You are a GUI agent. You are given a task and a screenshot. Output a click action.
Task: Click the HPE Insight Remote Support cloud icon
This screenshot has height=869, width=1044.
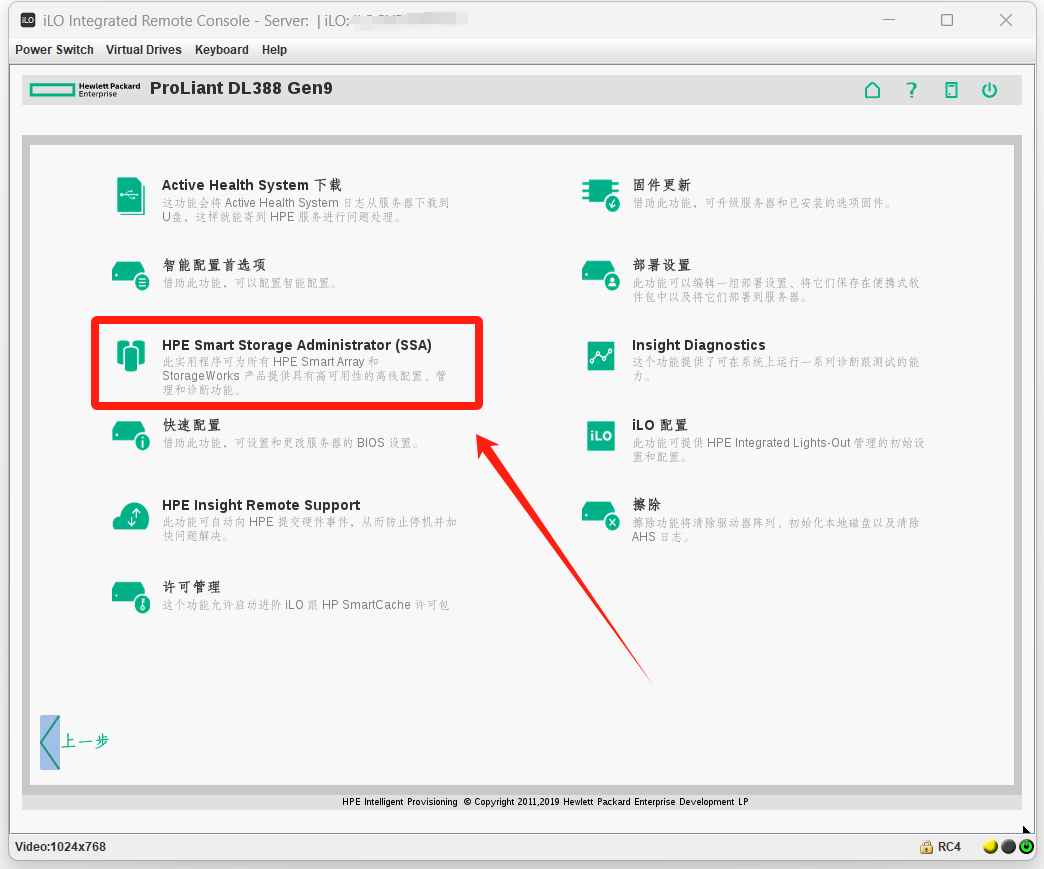[131, 516]
